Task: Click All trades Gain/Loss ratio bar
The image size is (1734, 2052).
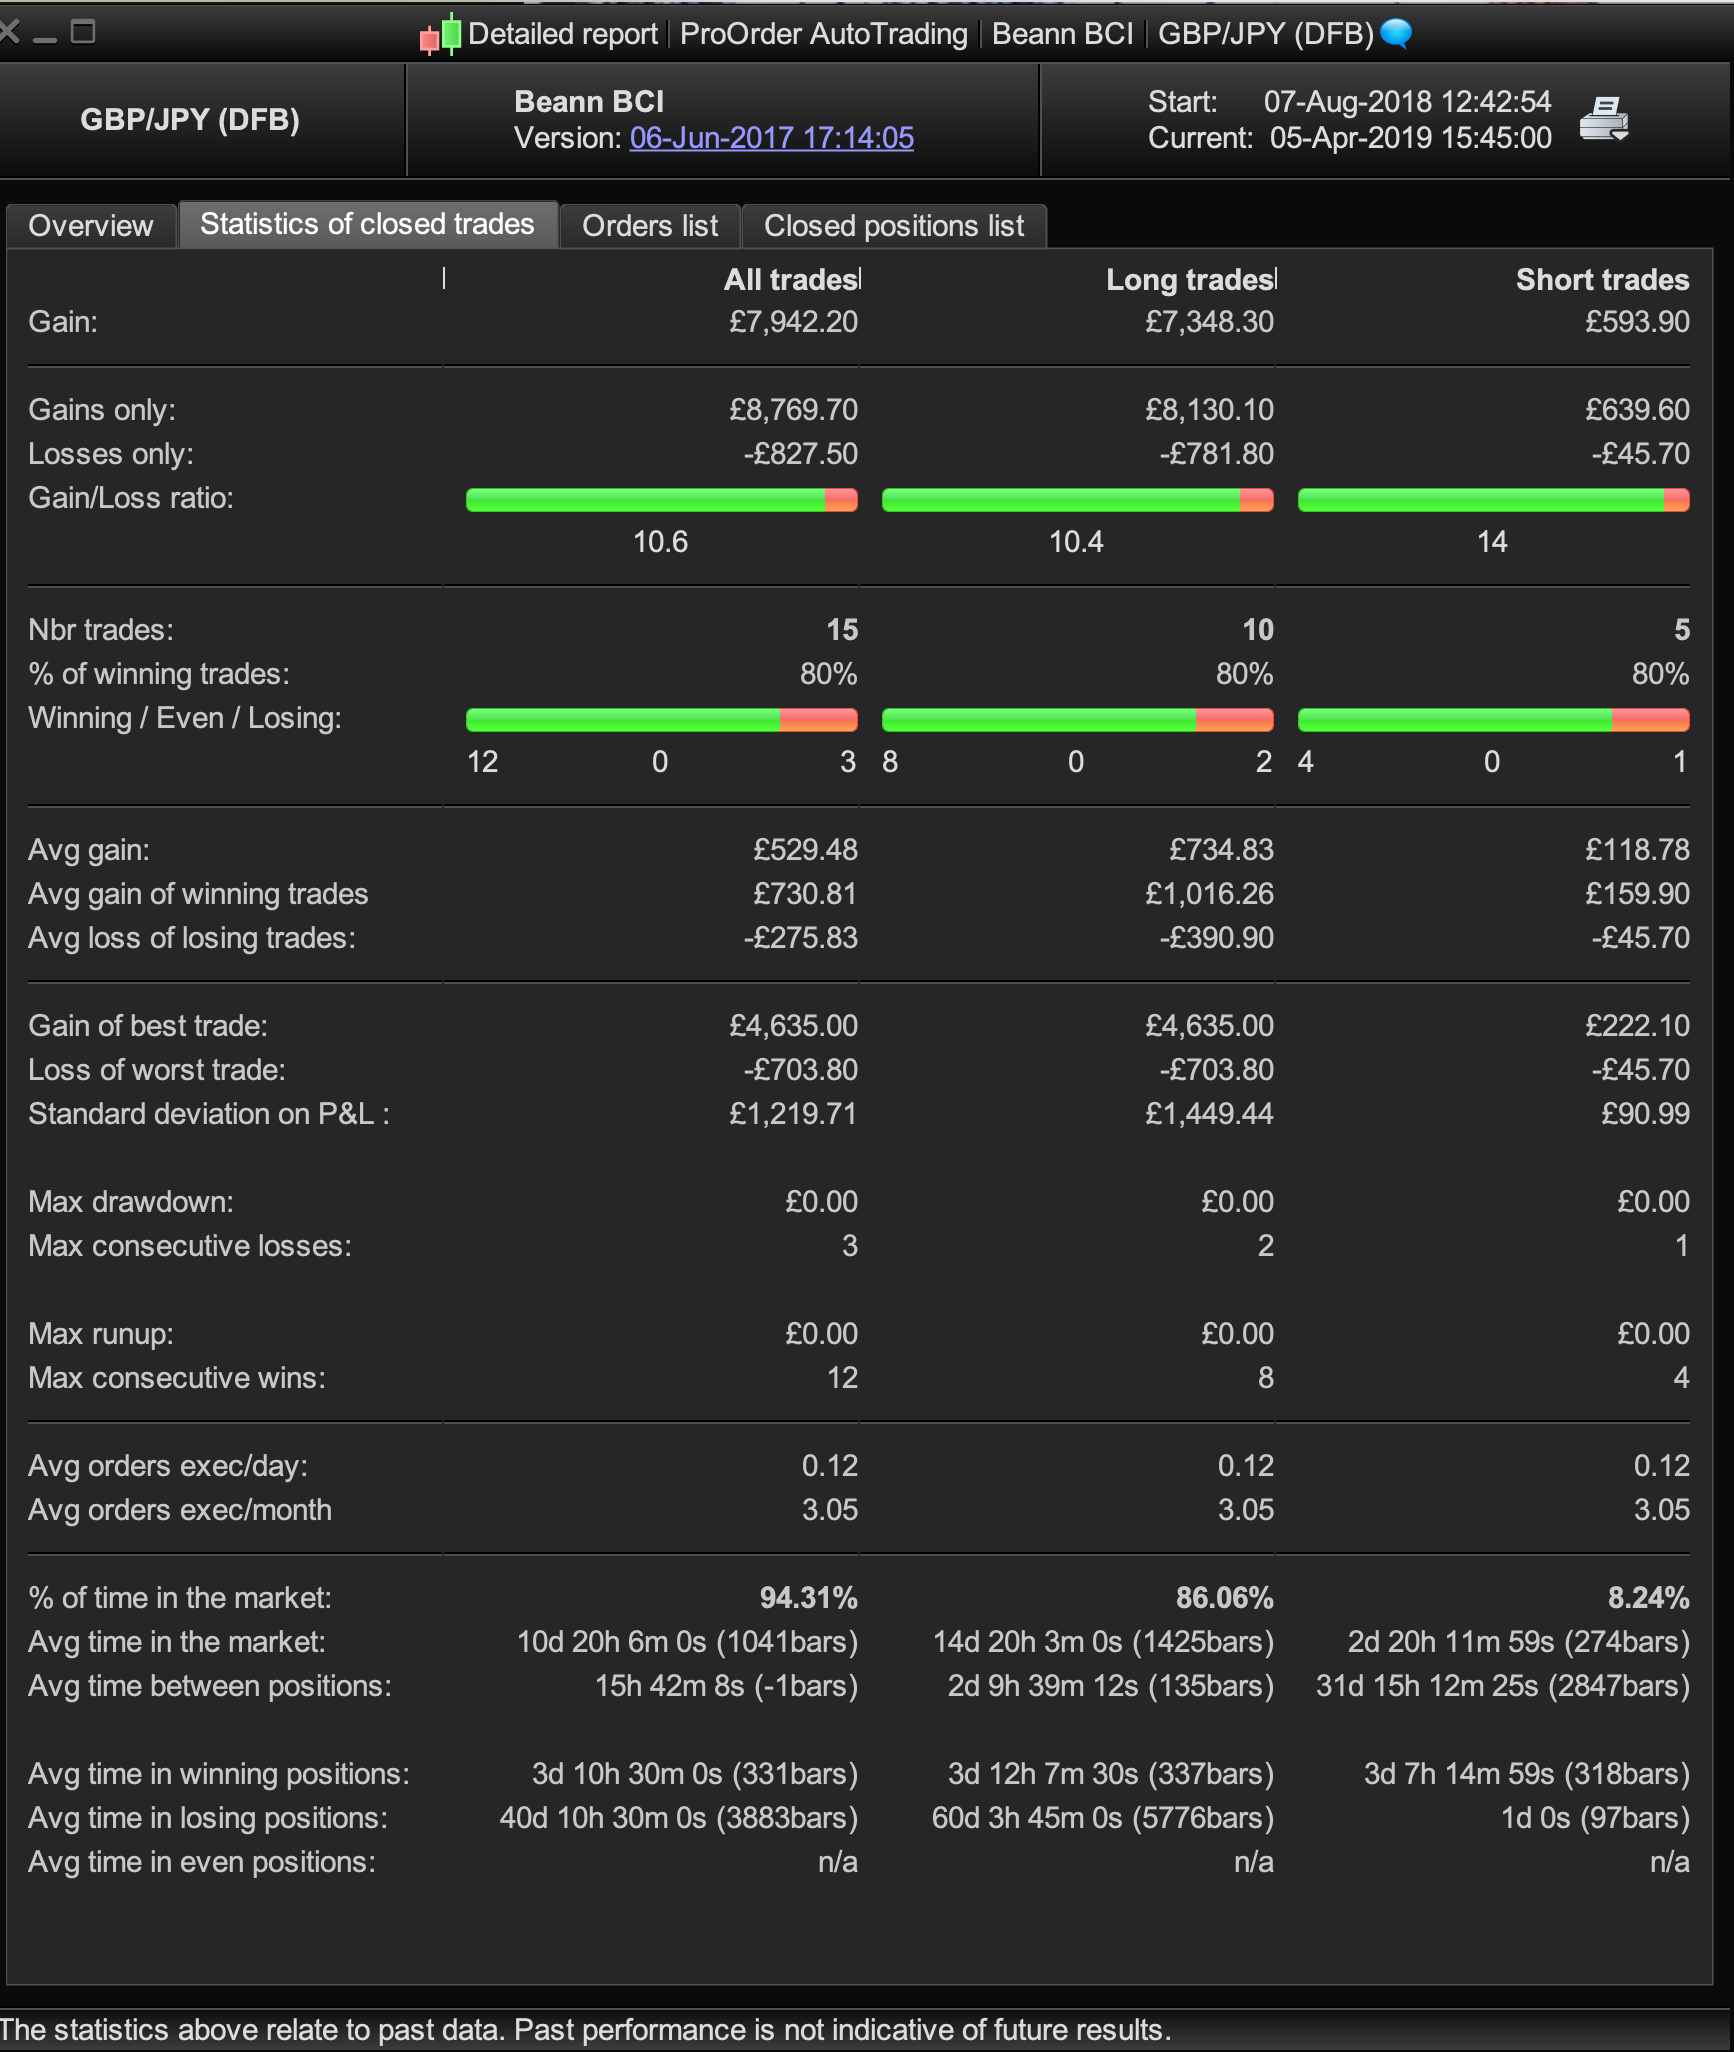Action: [x=661, y=500]
